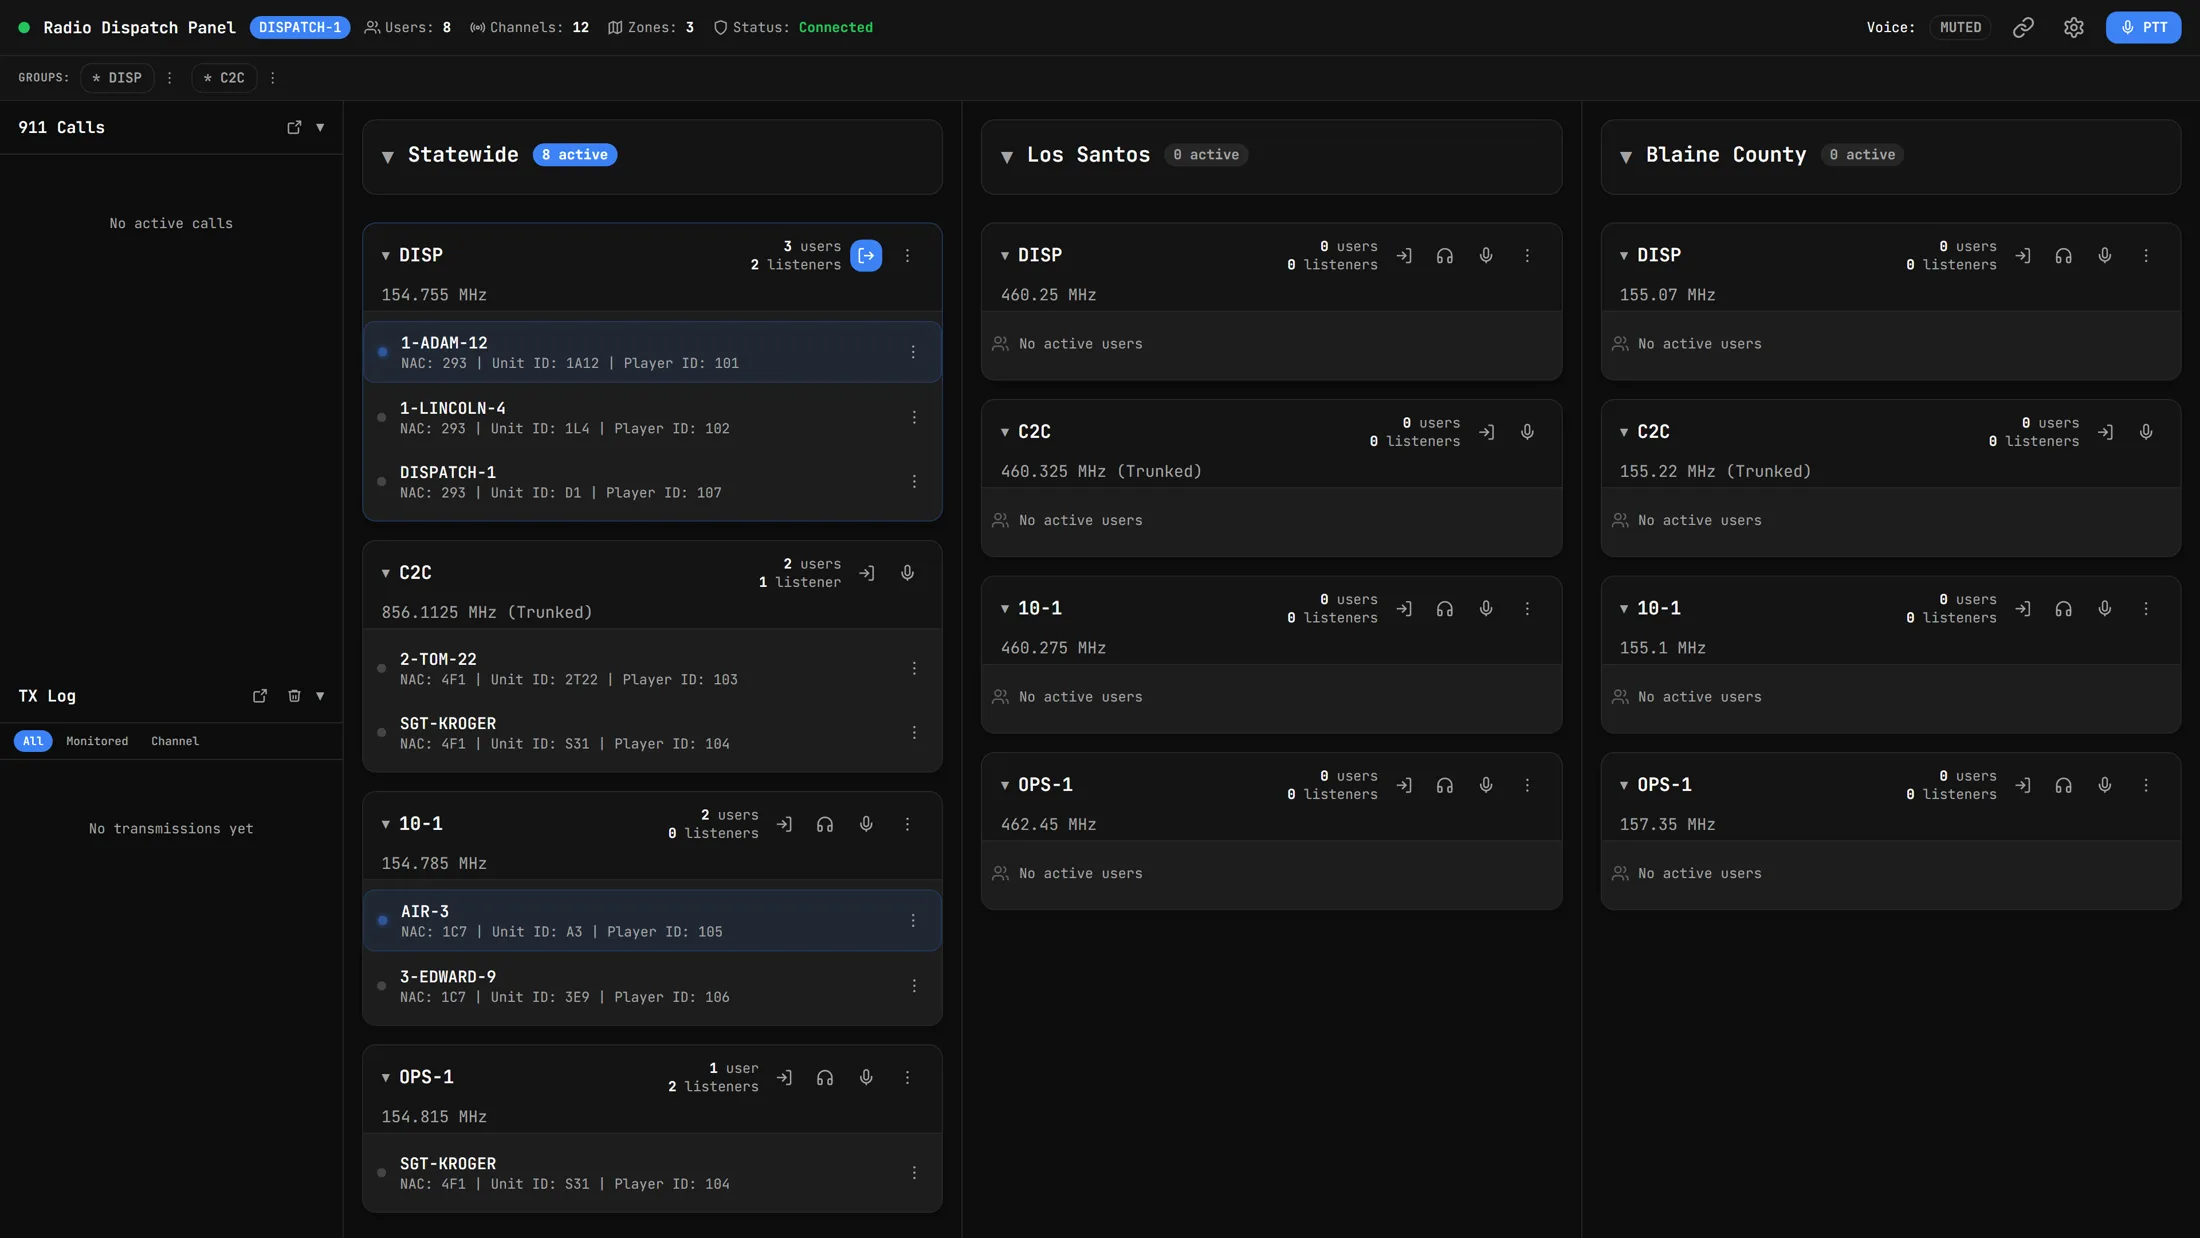Viewport: 2200px width, 1238px height.
Task: Click the link icon next to MUTED
Action: pyautogui.click(x=2023, y=28)
